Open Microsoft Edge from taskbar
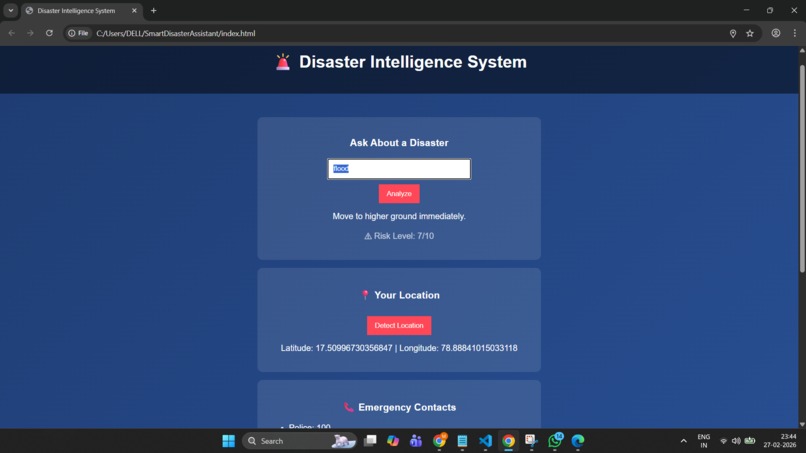The height and width of the screenshot is (453, 806). (x=578, y=441)
